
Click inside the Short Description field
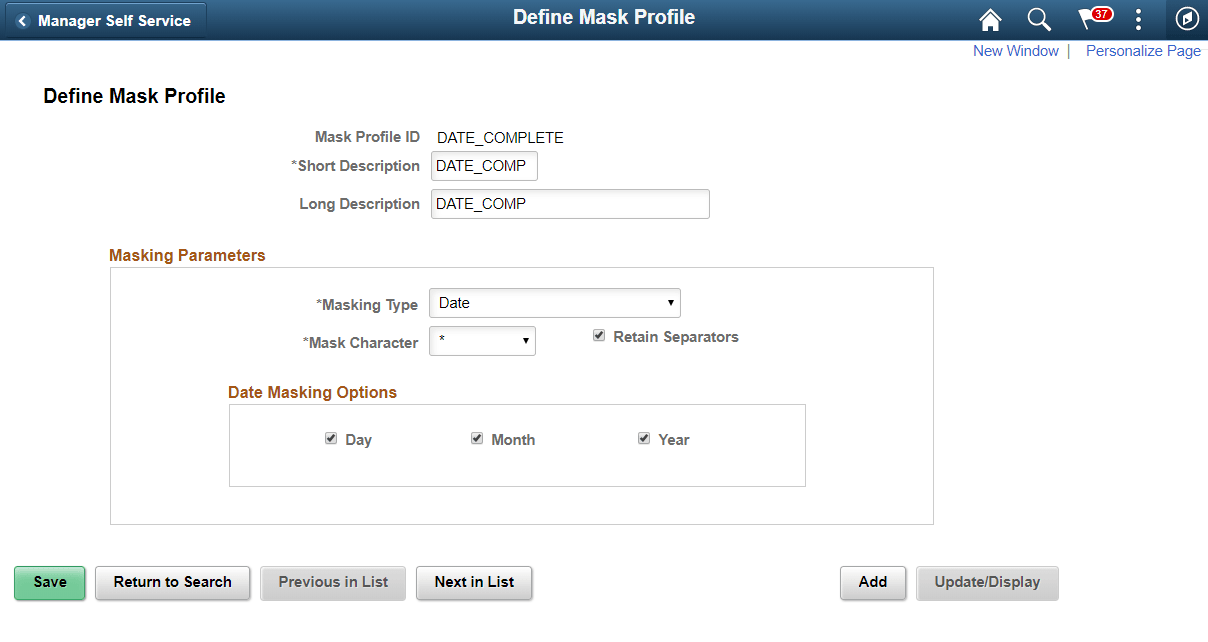(484, 165)
